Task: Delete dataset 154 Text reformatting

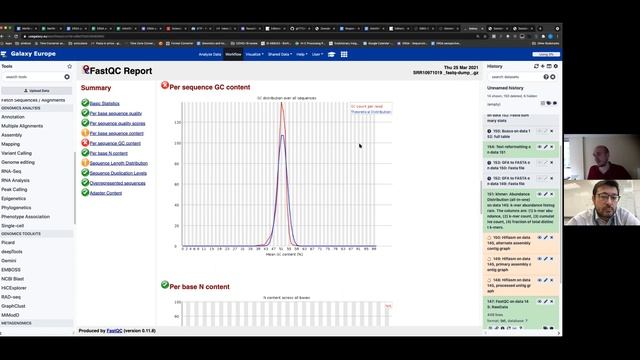Action: (552, 147)
